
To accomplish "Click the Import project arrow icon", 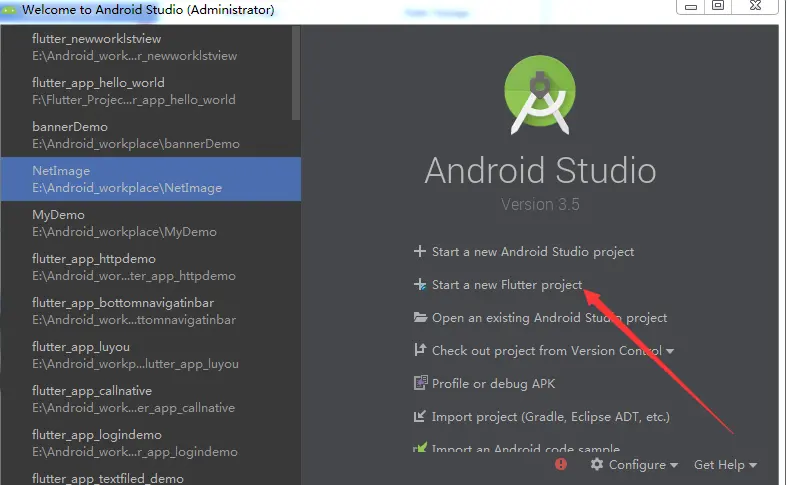I will tap(420, 416).
